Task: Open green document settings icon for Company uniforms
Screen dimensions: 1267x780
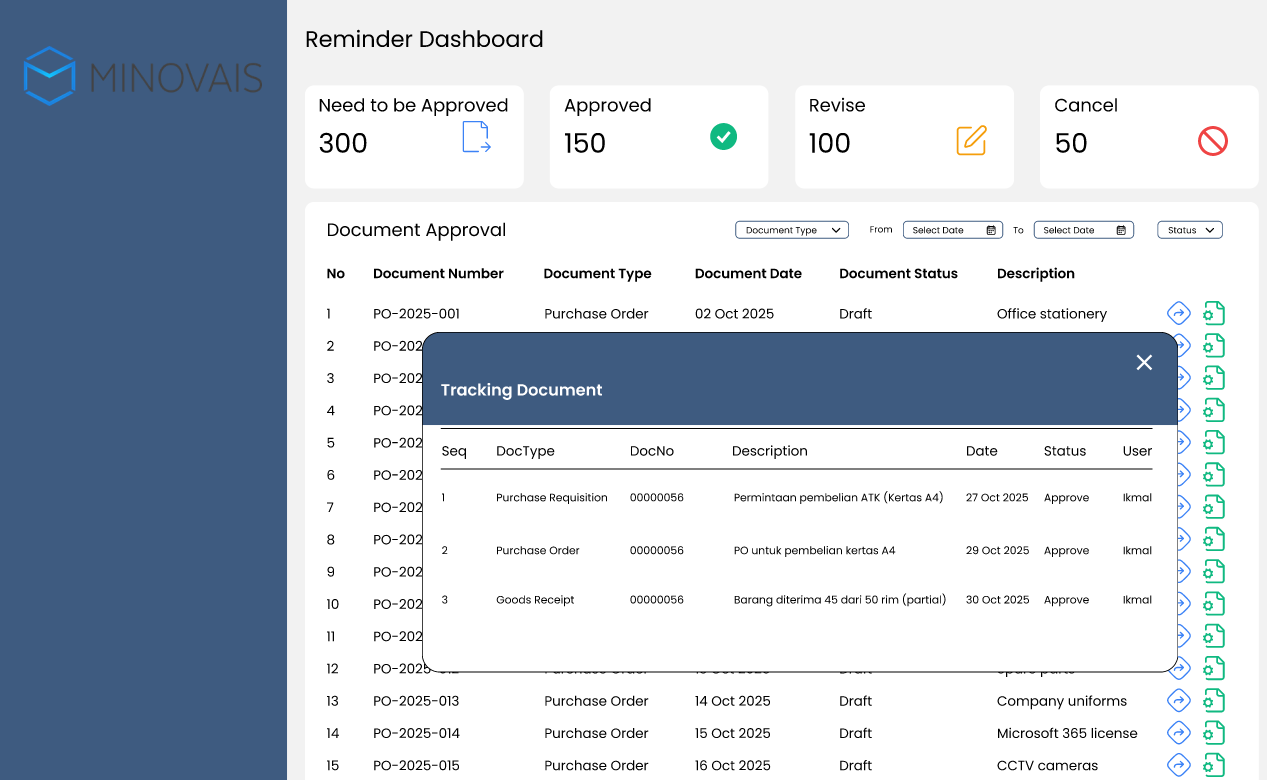Action: (x=1213, y=701)
